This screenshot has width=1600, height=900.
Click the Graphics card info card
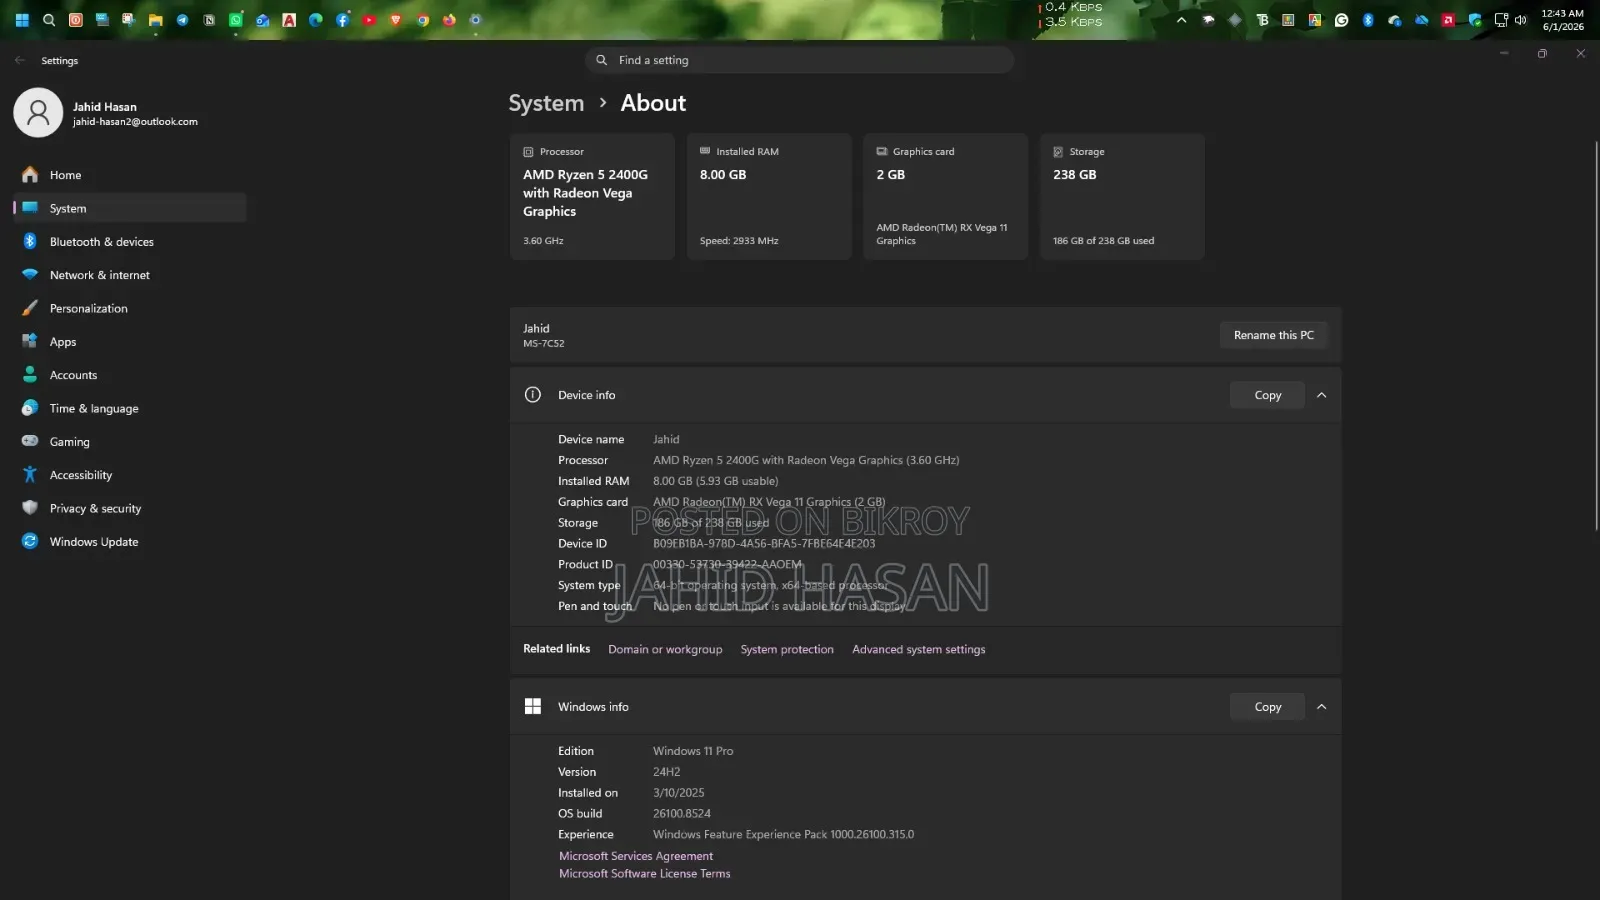click(x=945, y=196)
